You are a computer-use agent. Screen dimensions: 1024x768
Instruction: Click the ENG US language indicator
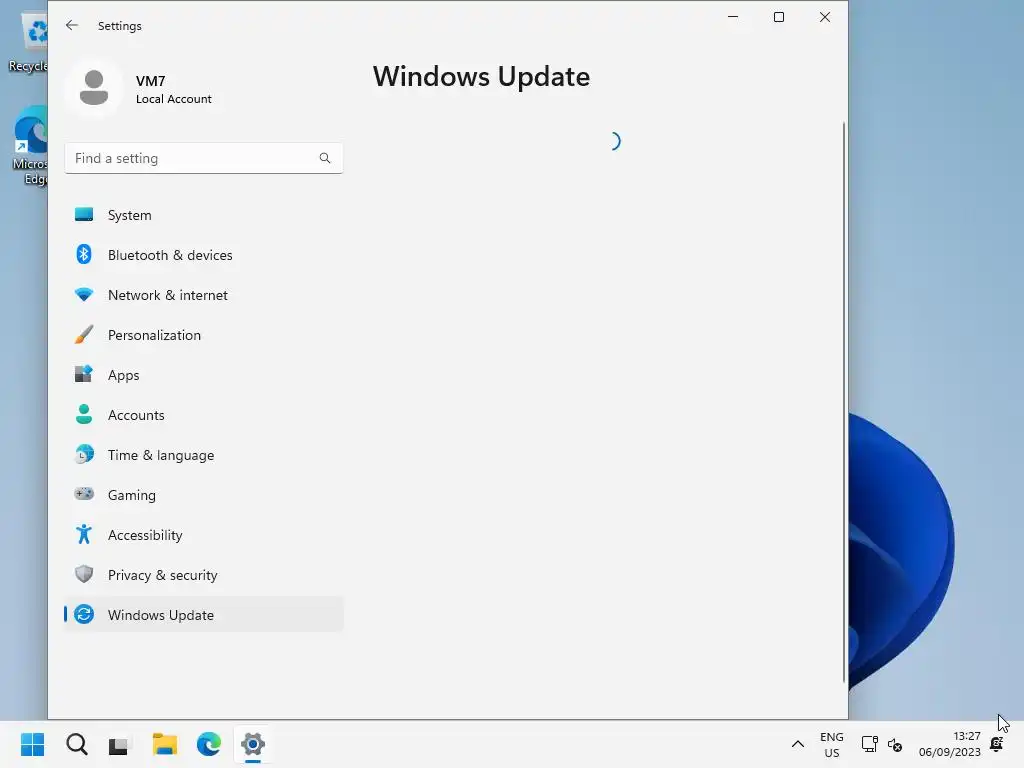831,744
